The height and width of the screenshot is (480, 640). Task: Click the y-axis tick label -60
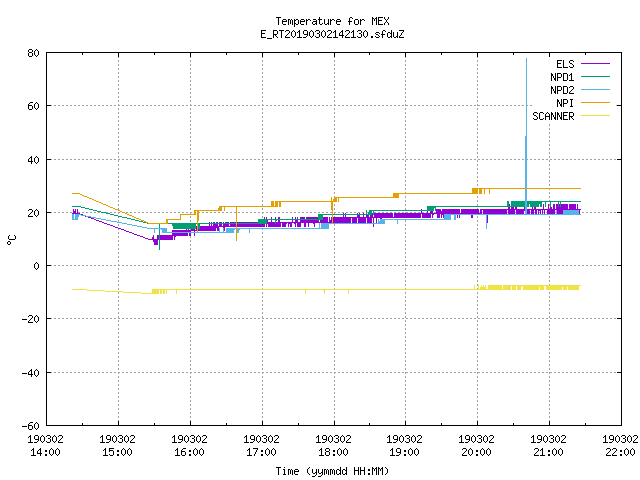[x=31, y=426]
